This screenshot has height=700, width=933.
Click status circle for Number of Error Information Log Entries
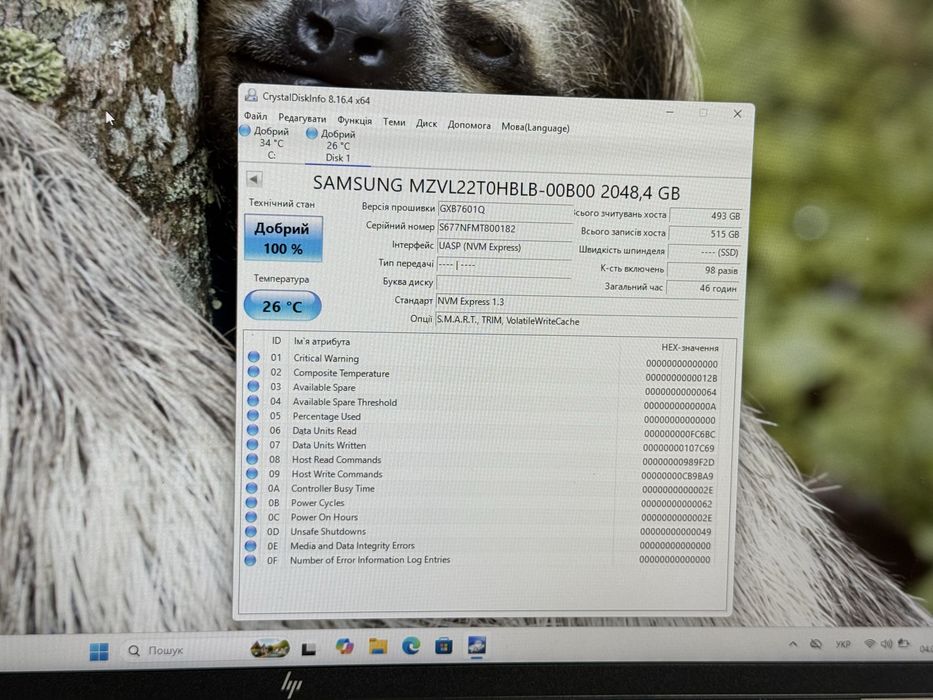[x=250, y=560]
